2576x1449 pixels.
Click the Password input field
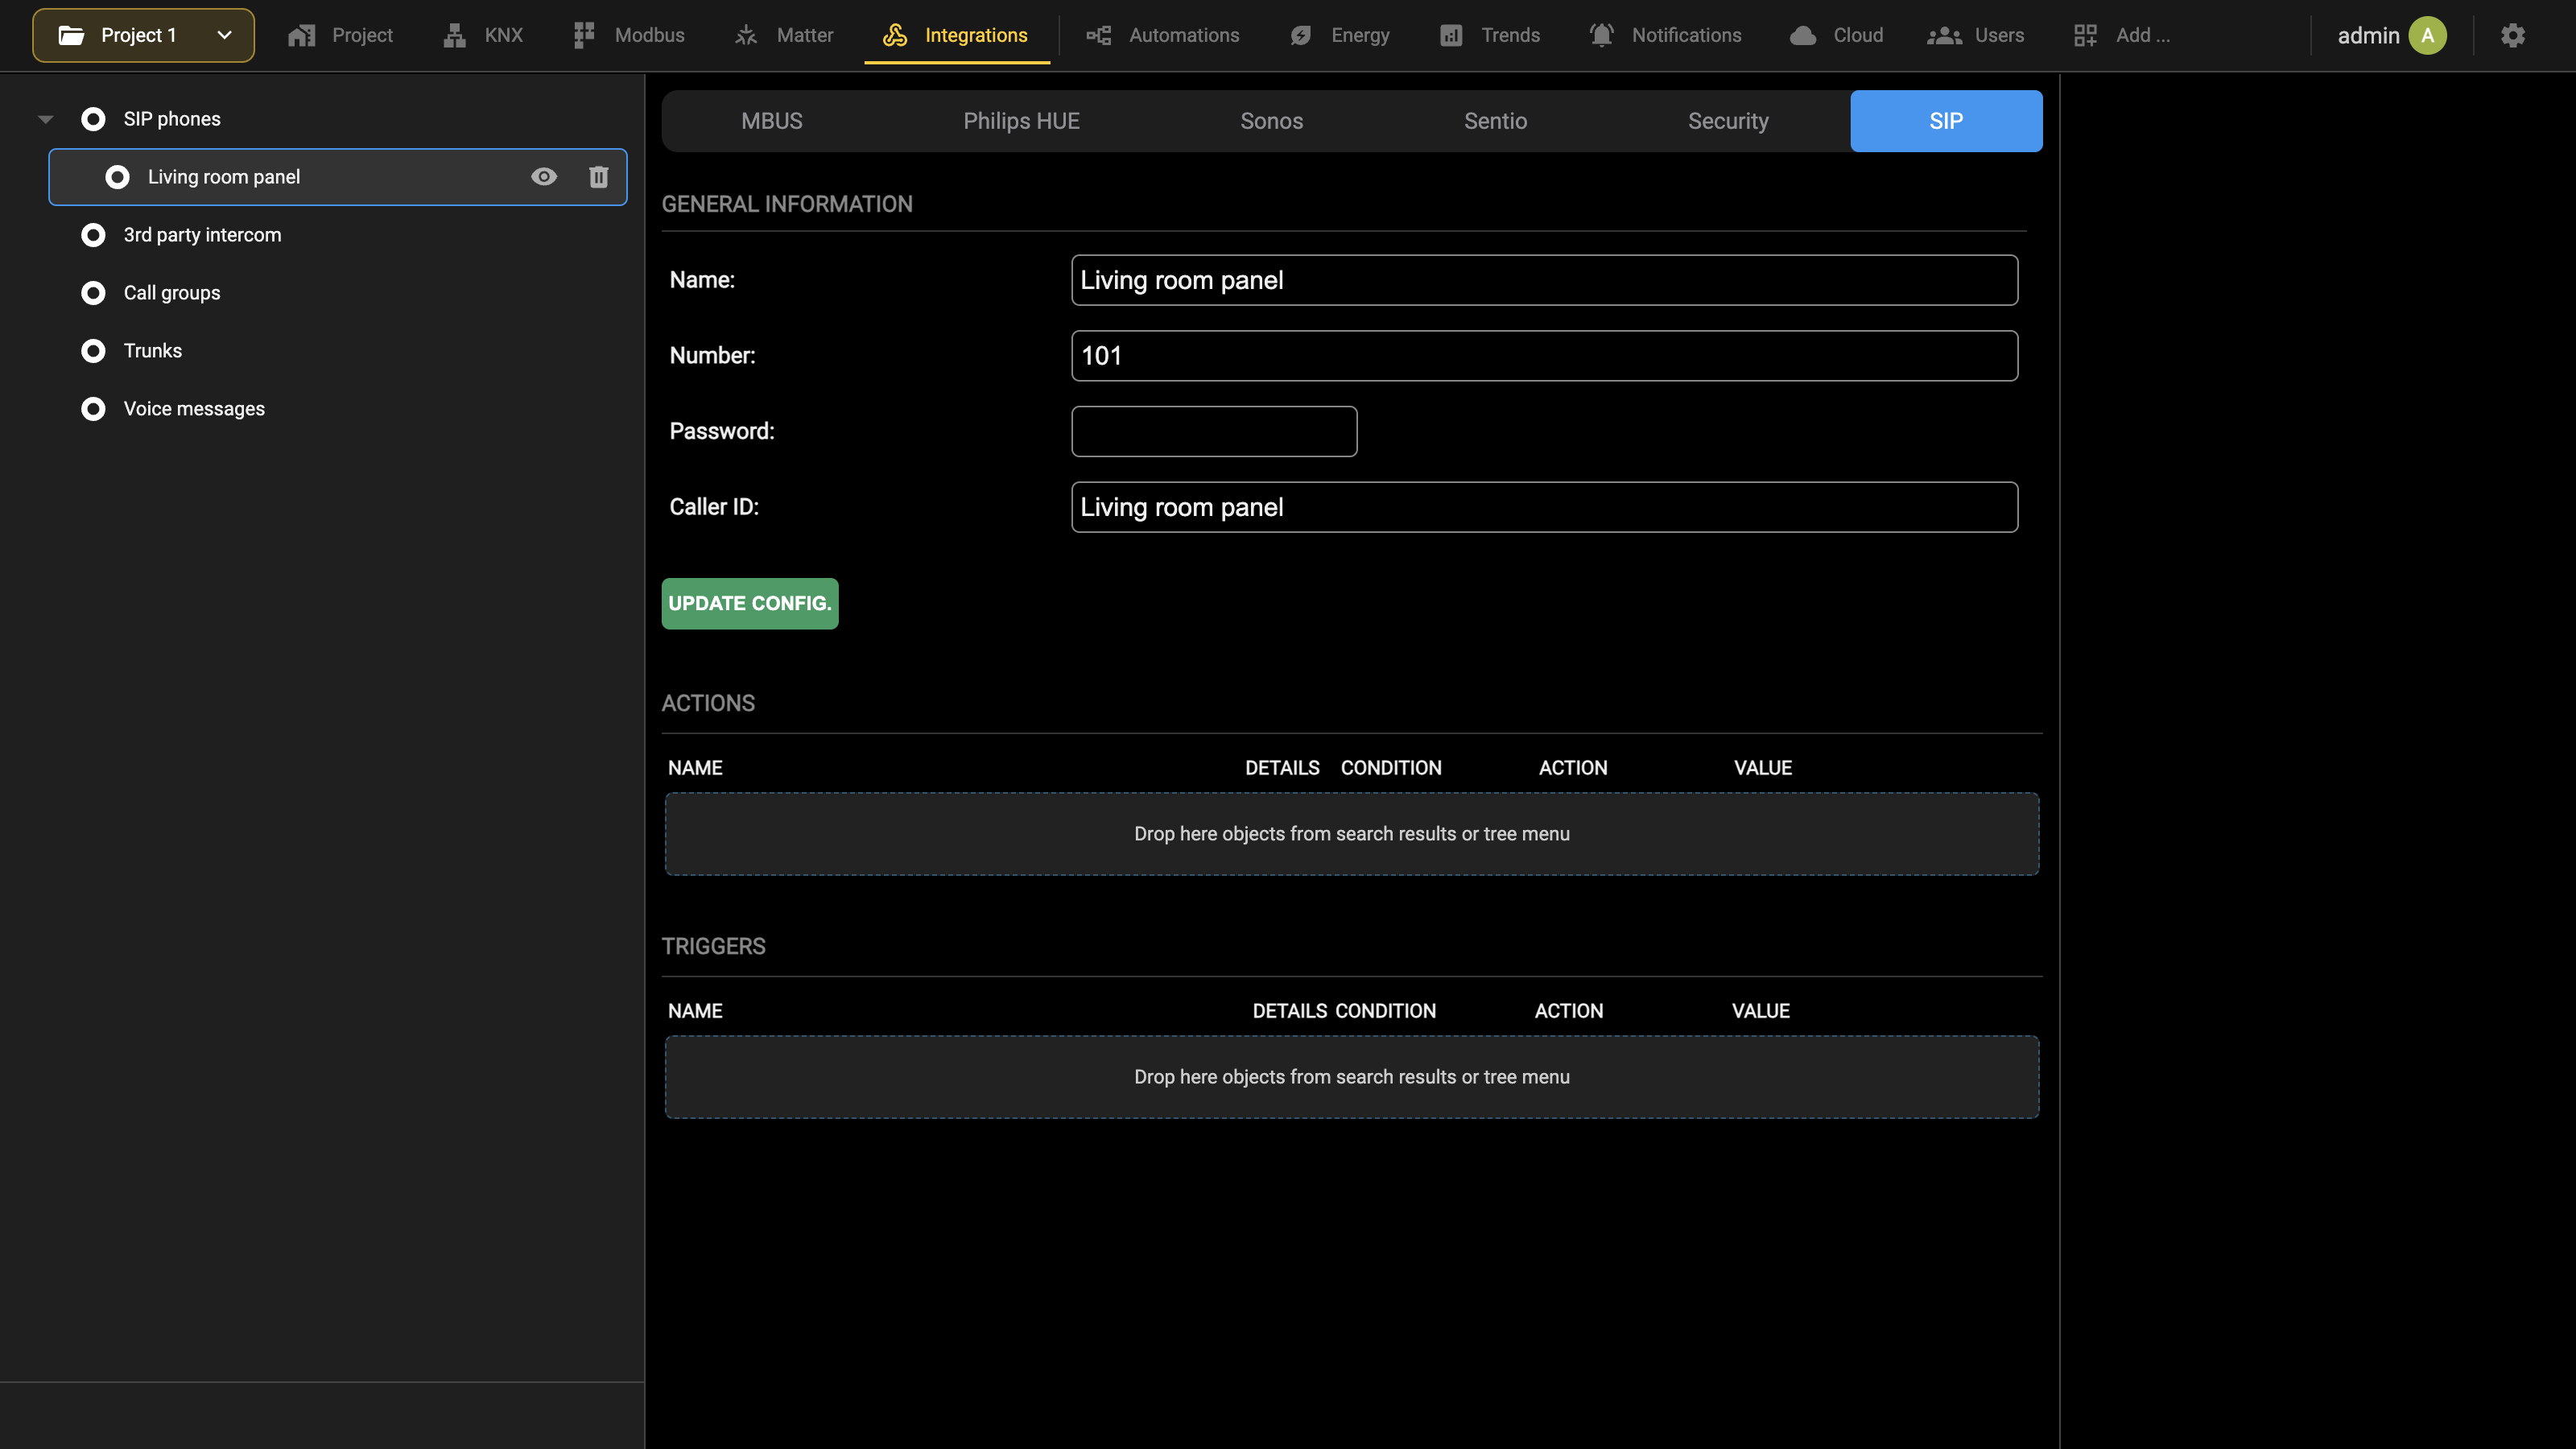click(1214, 431)
